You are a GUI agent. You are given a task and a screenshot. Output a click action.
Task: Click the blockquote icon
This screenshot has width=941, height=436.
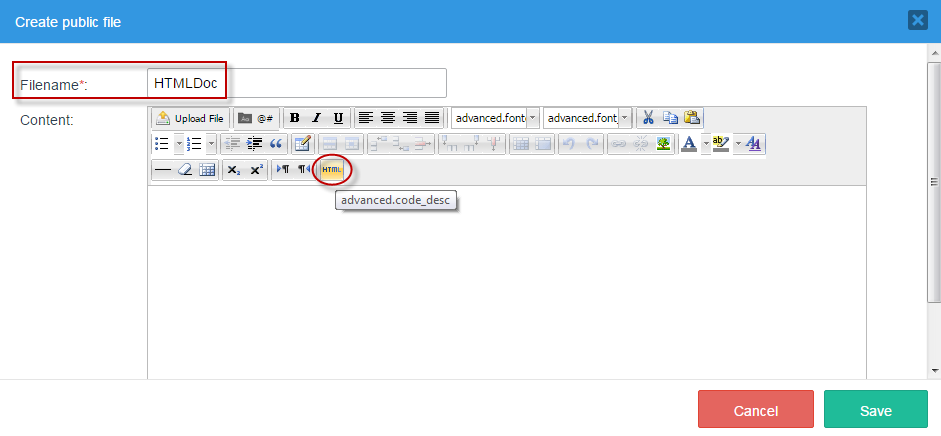276,144
